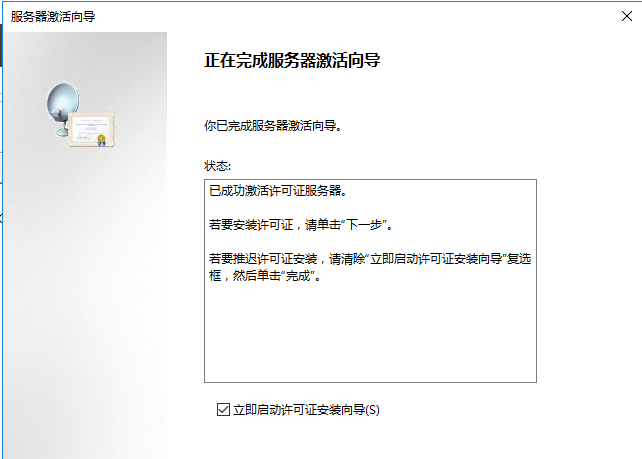Image resolution: width=642 pixels, height=459 pixels.
Task: Click the 正在完成服务器激活向导 heading
Action: [292, 60]
